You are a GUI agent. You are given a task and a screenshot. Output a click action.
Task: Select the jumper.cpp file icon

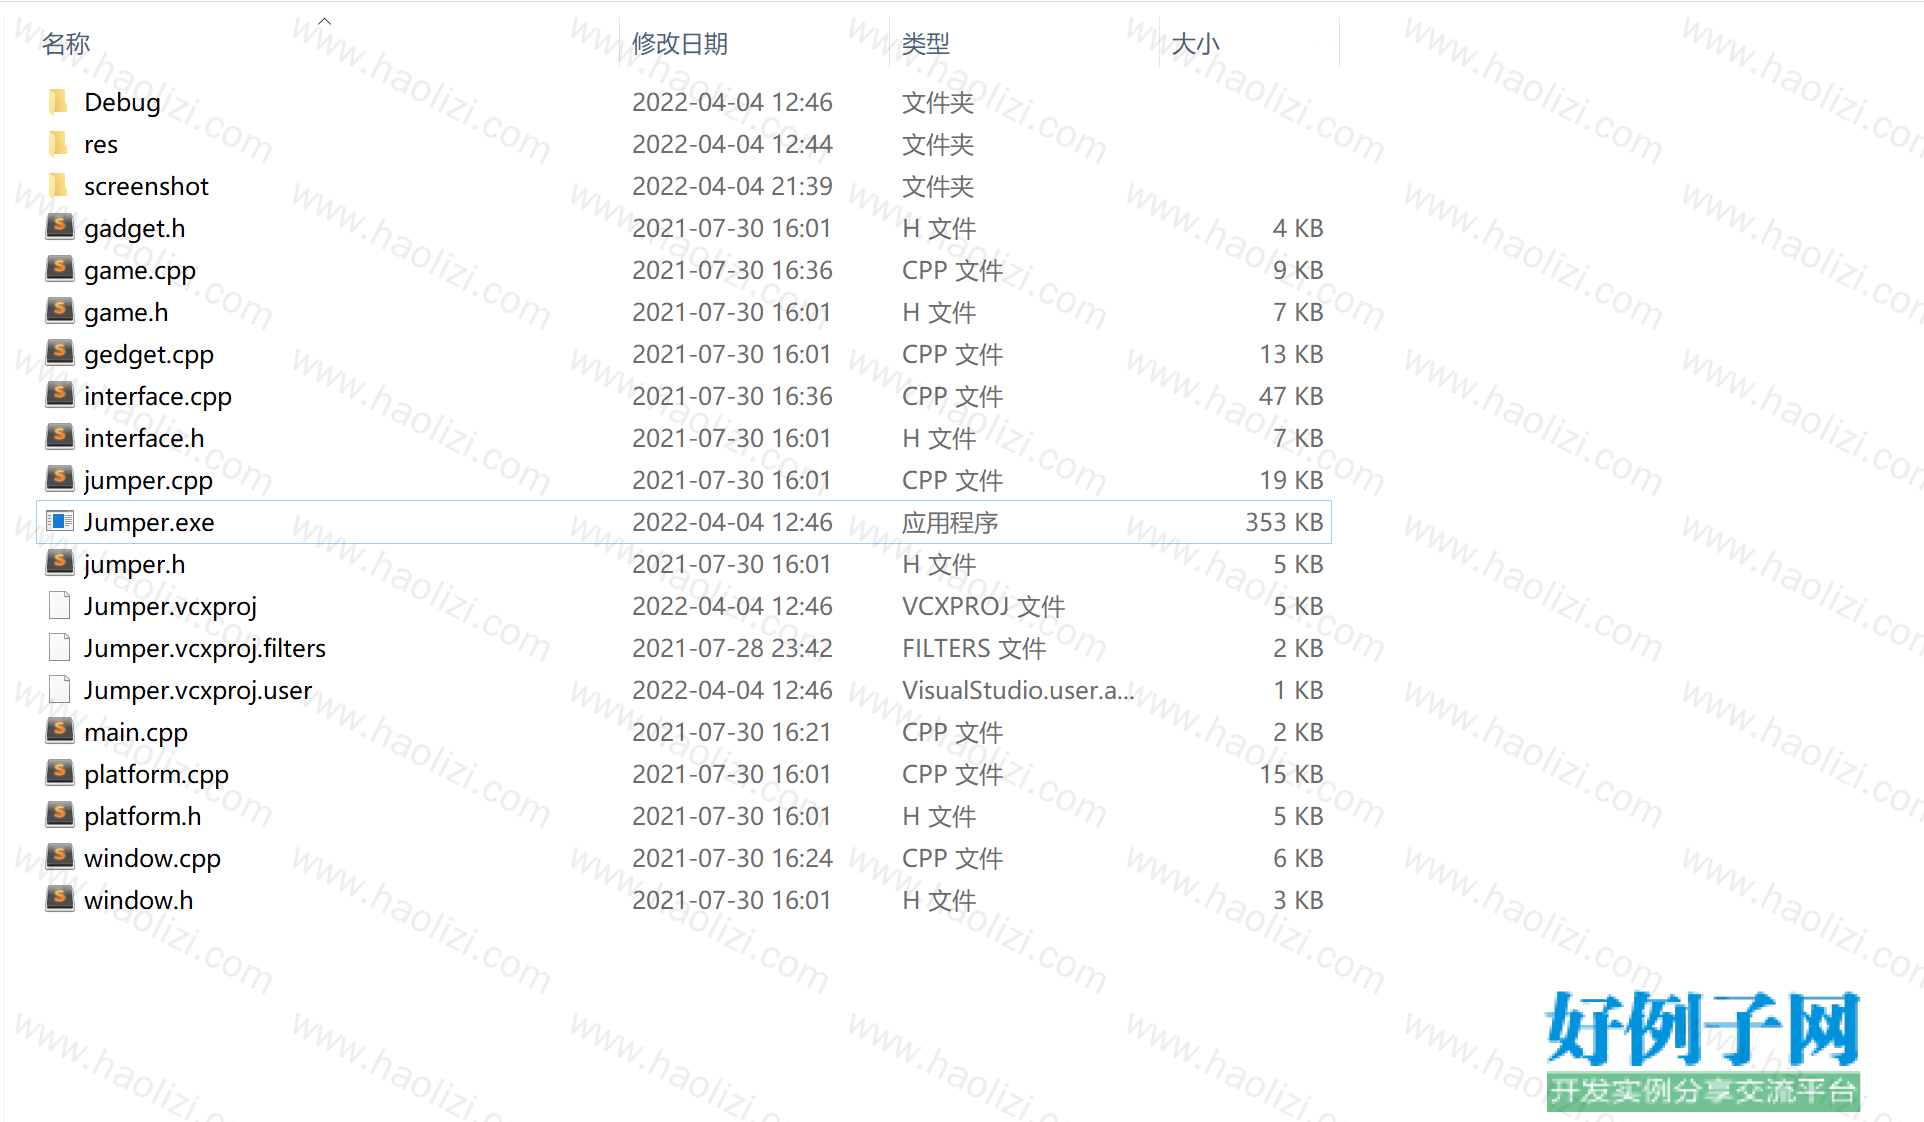pos(60,479)
